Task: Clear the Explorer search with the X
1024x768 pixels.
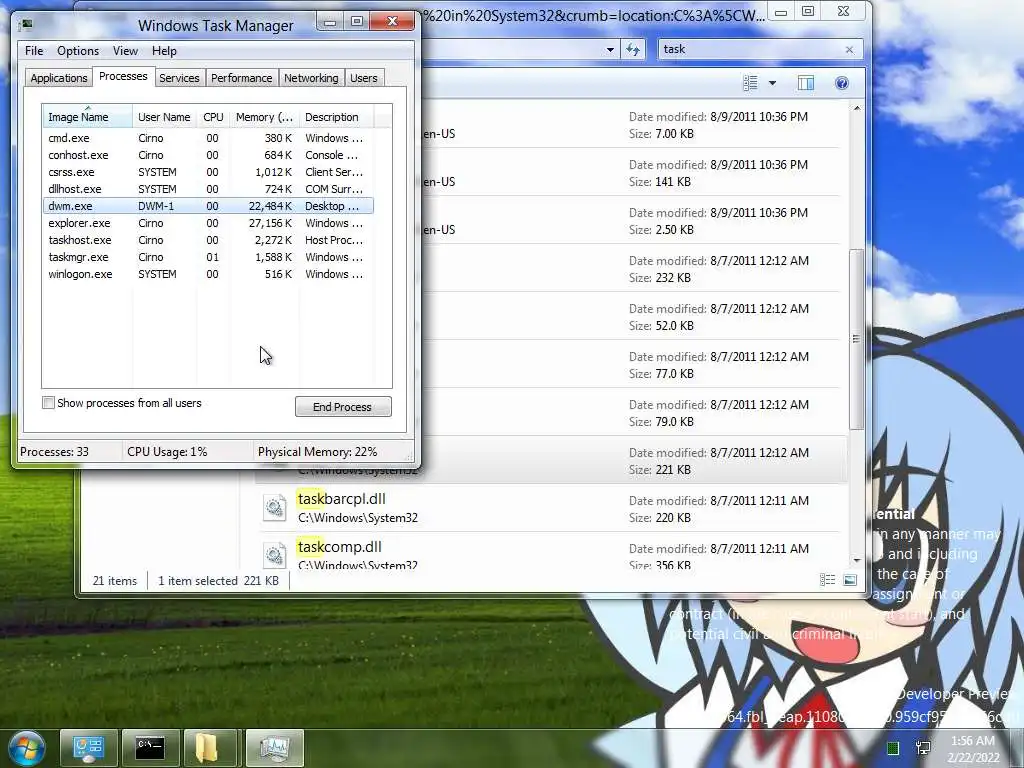Action: [849, 50]
